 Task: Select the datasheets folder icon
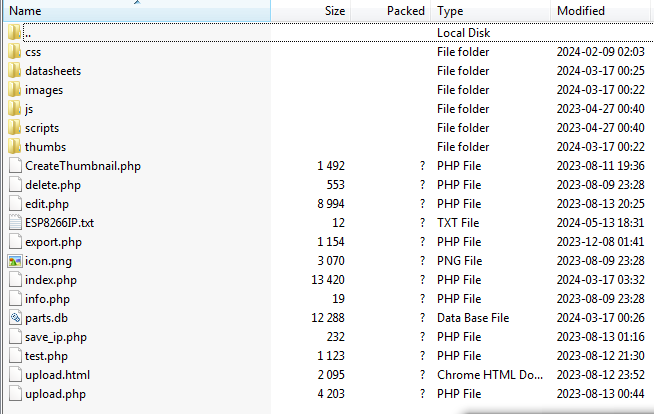pyautogui.click(x=15, y=71)
